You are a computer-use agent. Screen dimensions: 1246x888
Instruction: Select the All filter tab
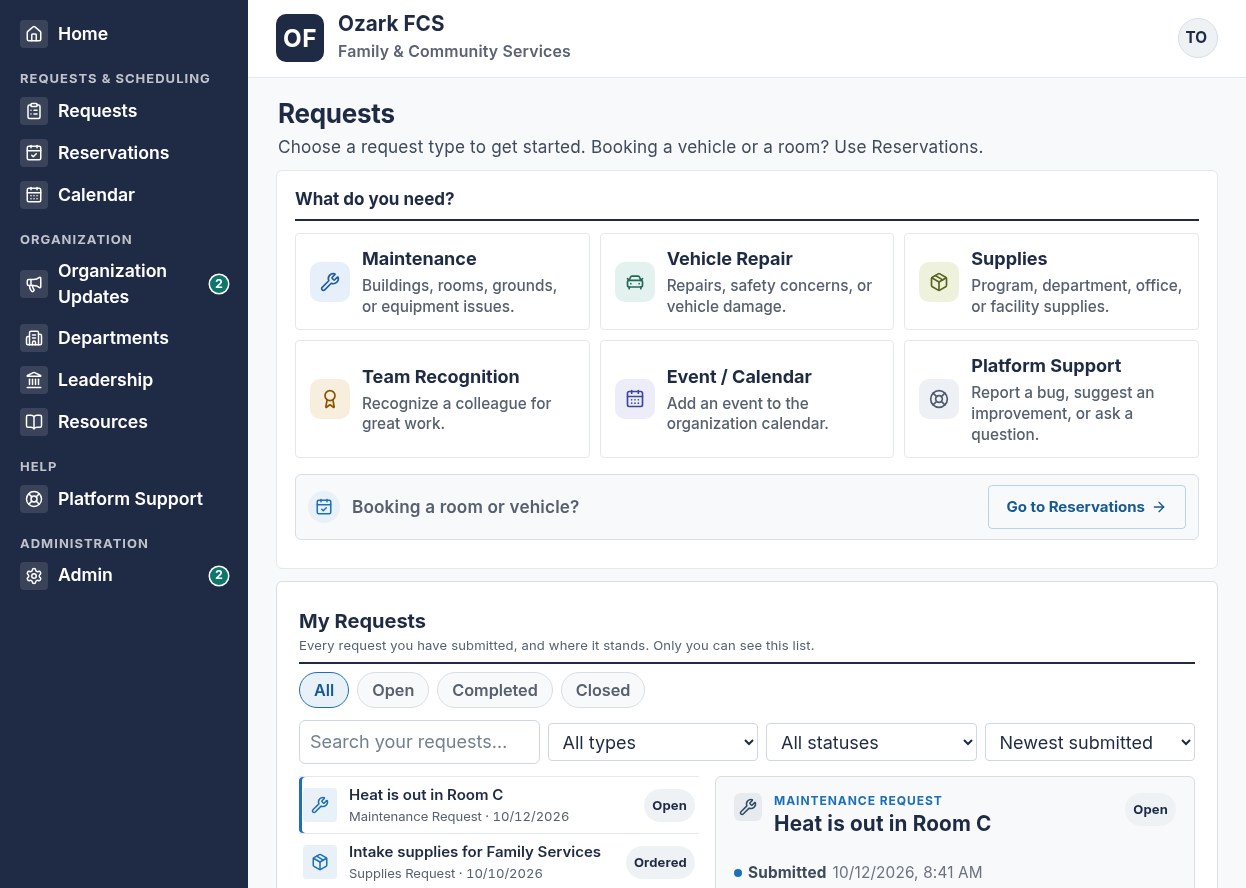[324, 690]
